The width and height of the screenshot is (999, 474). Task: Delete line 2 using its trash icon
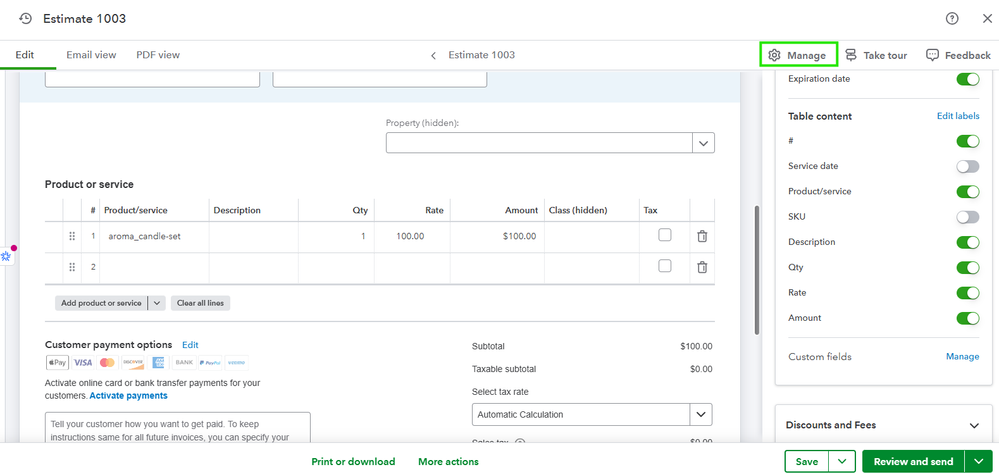click(x=702, y=267)
